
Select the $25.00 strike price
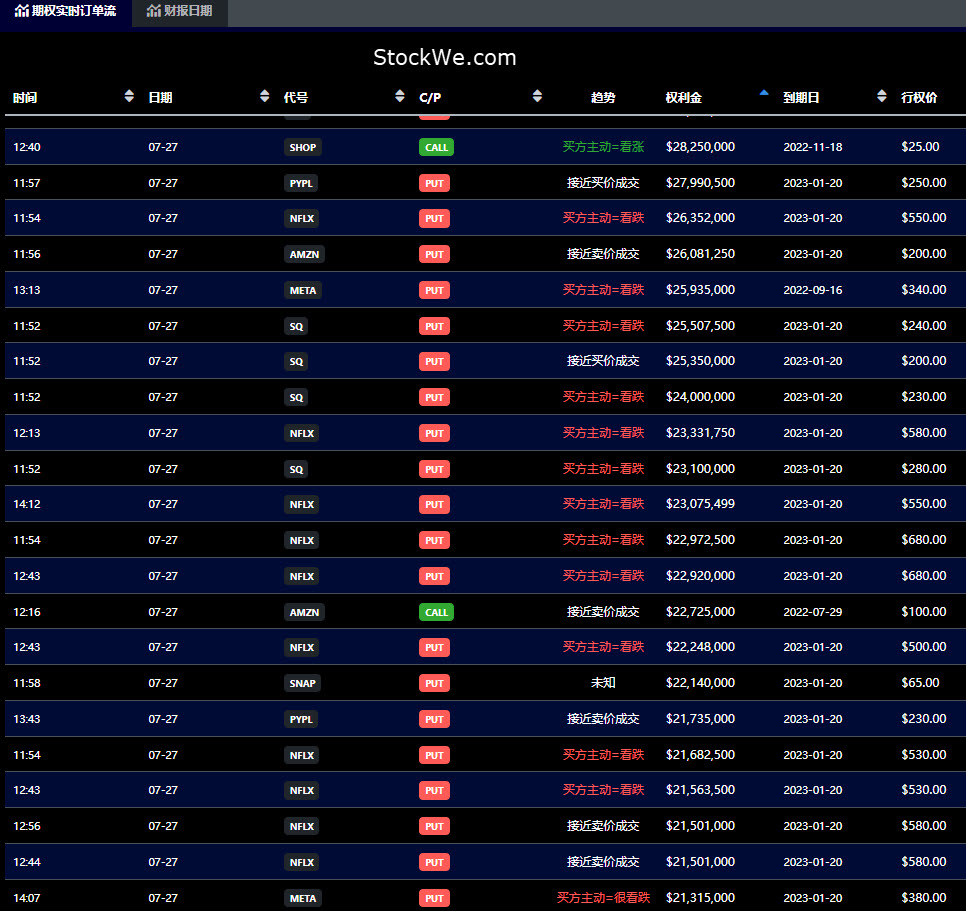tap(920, 147)
